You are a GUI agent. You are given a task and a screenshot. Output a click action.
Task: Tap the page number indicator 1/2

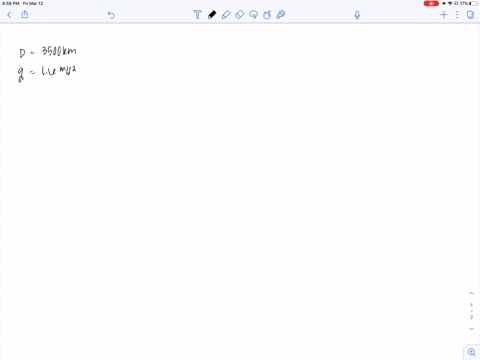[x=471, y=311]
